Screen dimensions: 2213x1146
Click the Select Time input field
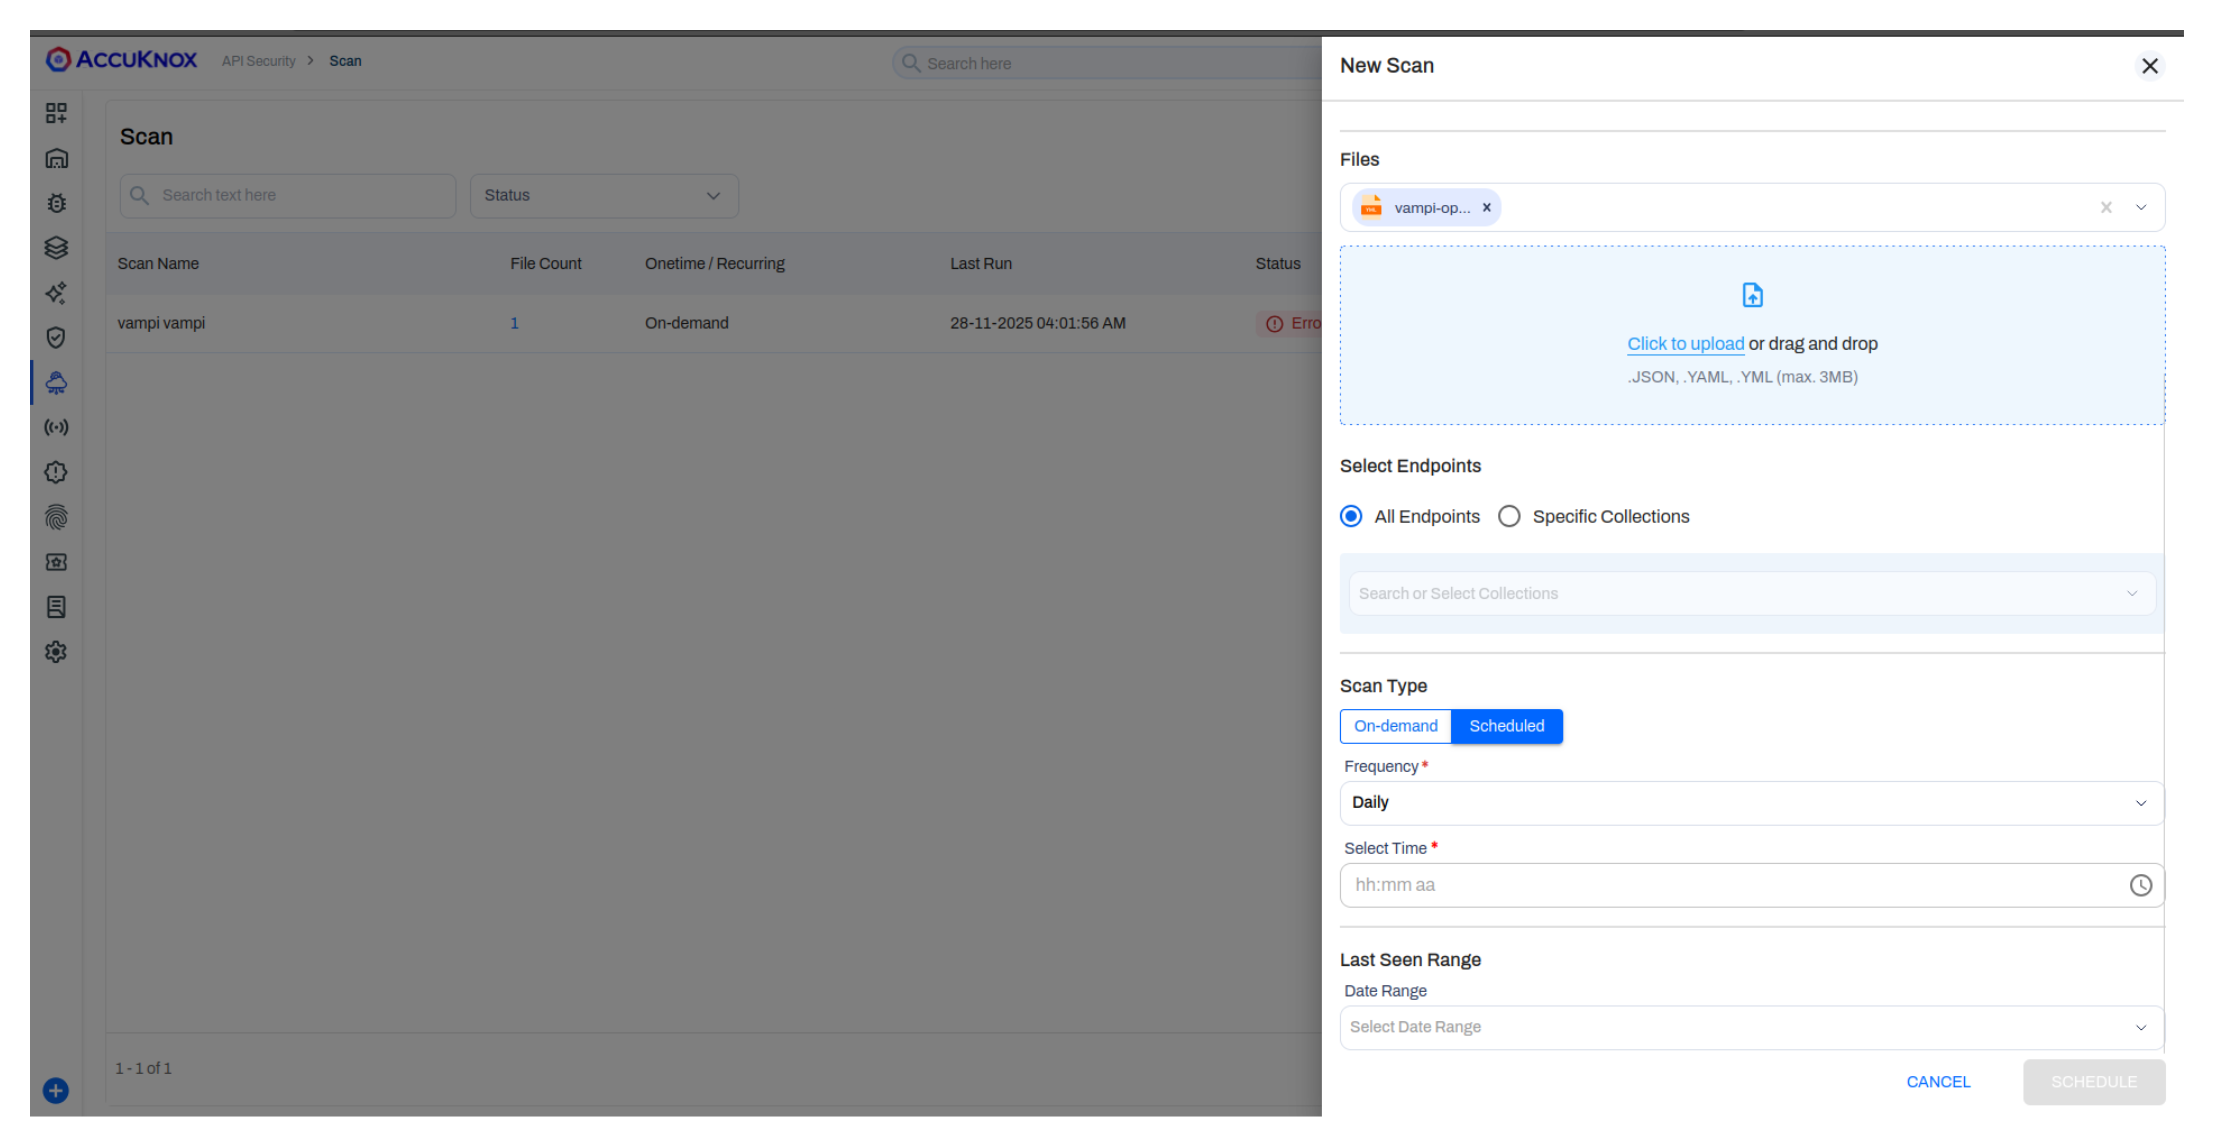[x=1730, y=885]
